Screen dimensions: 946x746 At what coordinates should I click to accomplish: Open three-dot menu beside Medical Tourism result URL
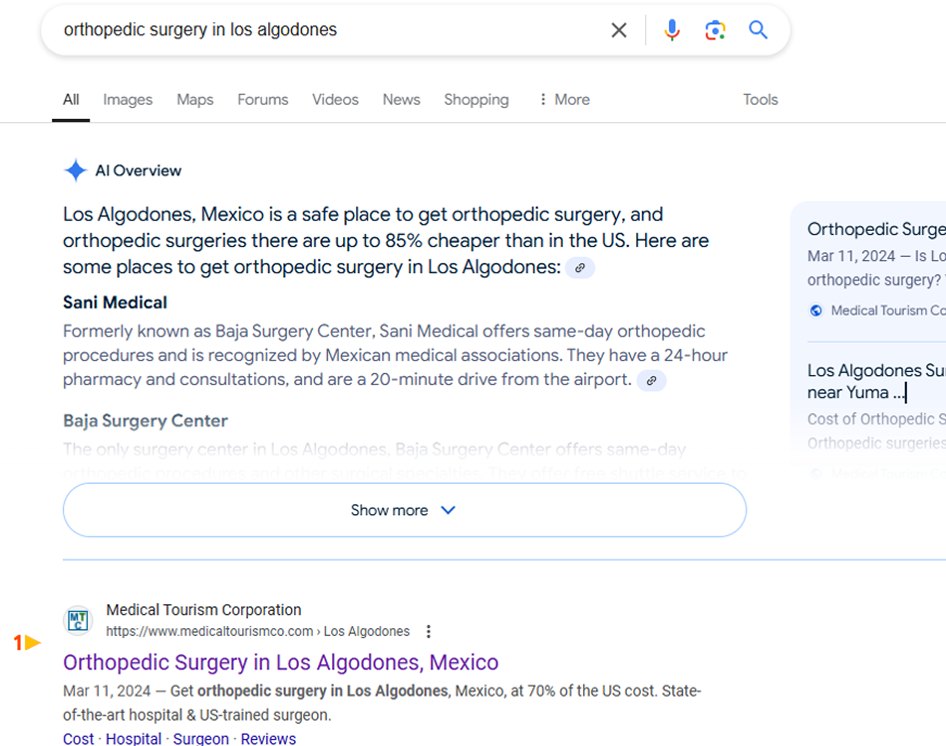pyautogui.click(x=429, y=631)
